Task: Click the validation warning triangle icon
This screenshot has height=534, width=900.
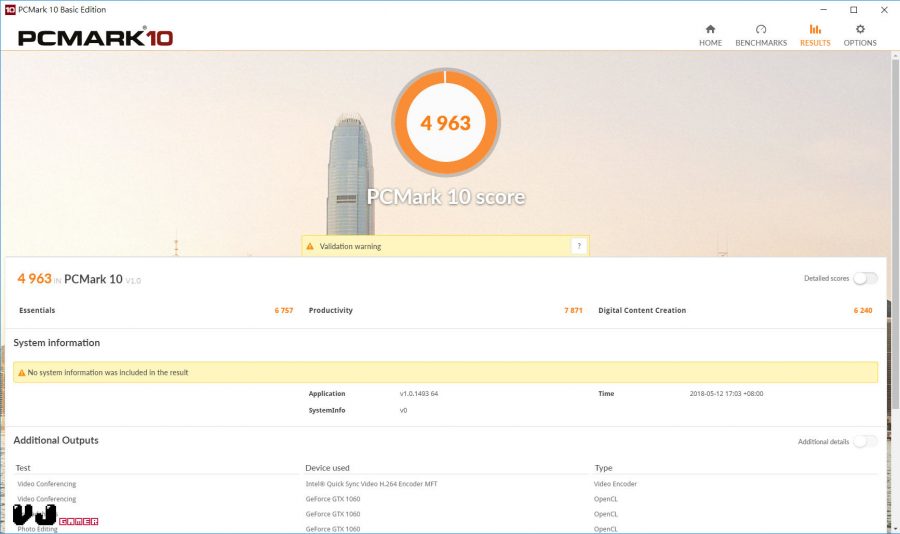Action: pos(310,246)
